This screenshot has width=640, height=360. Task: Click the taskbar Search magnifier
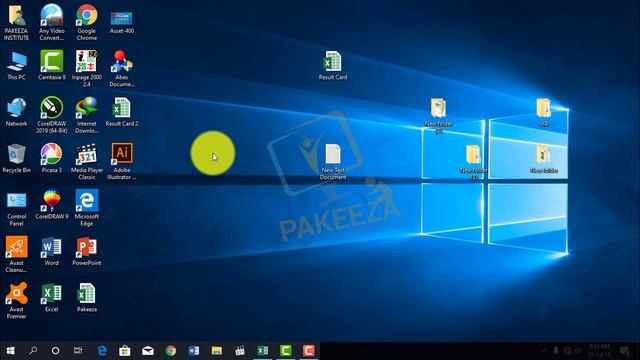(x=33, y=351)
